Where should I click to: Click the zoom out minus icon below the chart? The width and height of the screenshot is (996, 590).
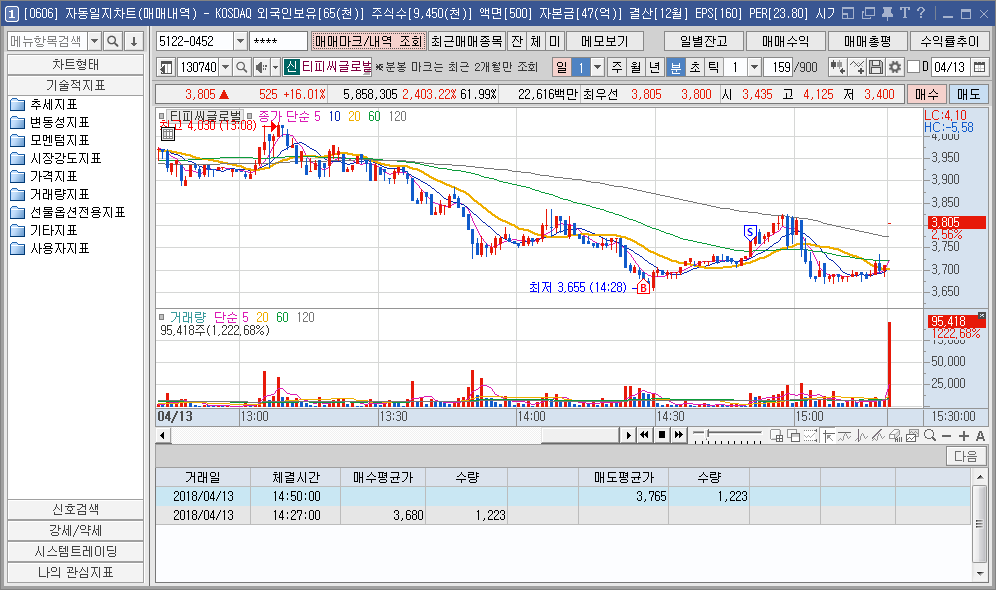[946, 434]
